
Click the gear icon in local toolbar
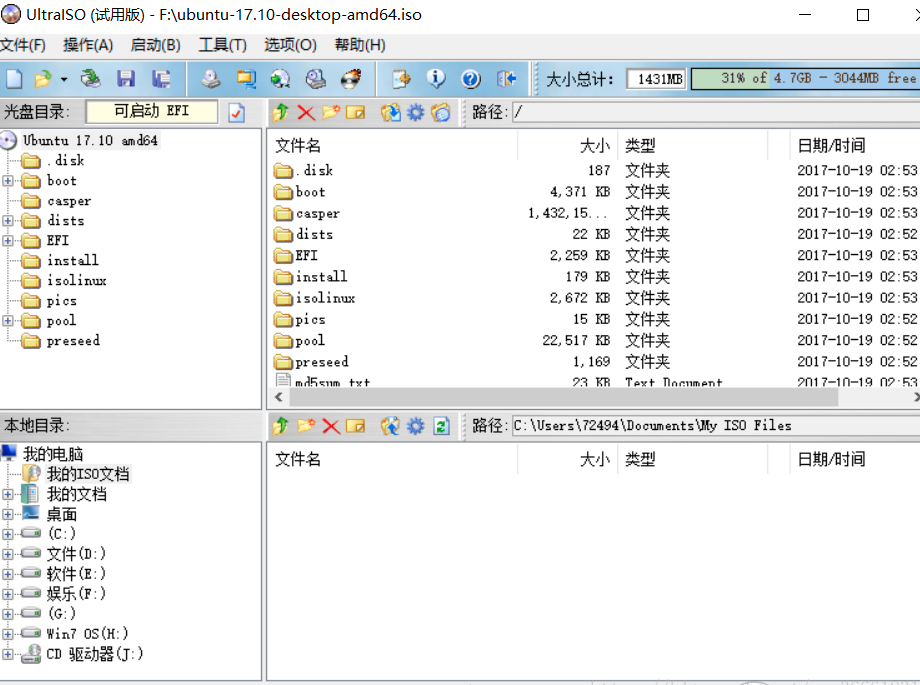click(x=415, y=426)
